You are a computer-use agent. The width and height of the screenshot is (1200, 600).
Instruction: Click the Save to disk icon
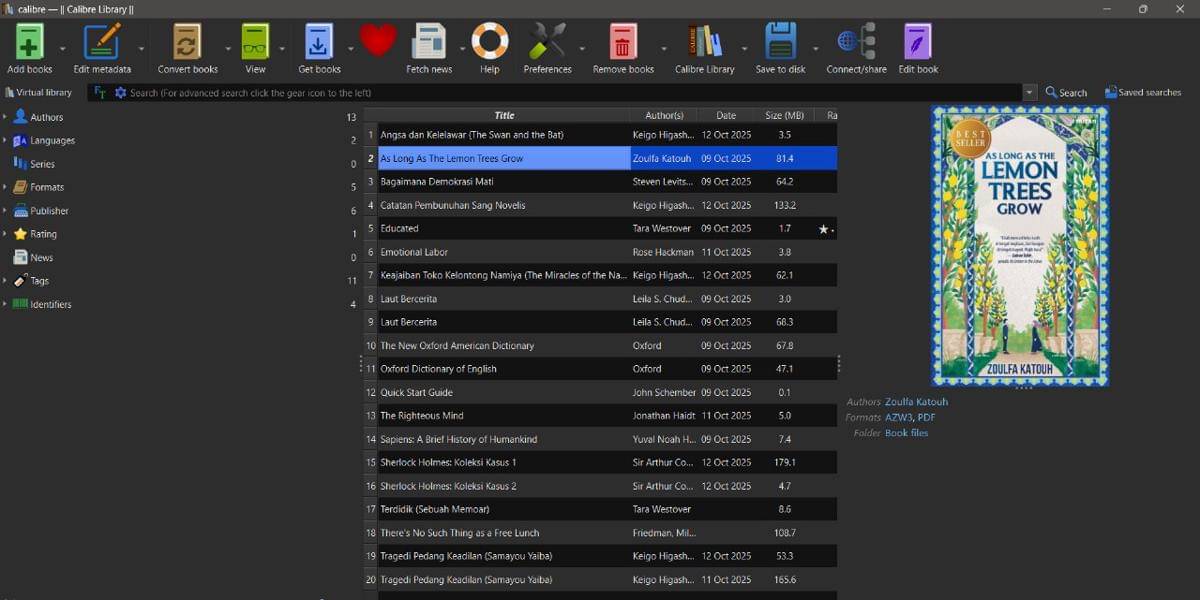click(780, 42)
